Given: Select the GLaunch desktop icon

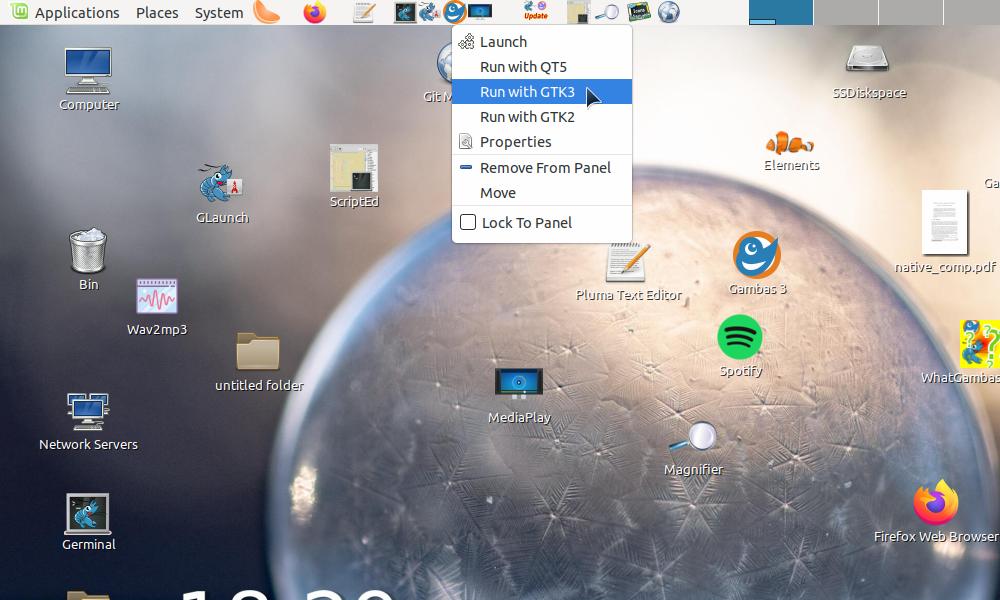Looking at the screenshot, I should (x=221, y=185).
